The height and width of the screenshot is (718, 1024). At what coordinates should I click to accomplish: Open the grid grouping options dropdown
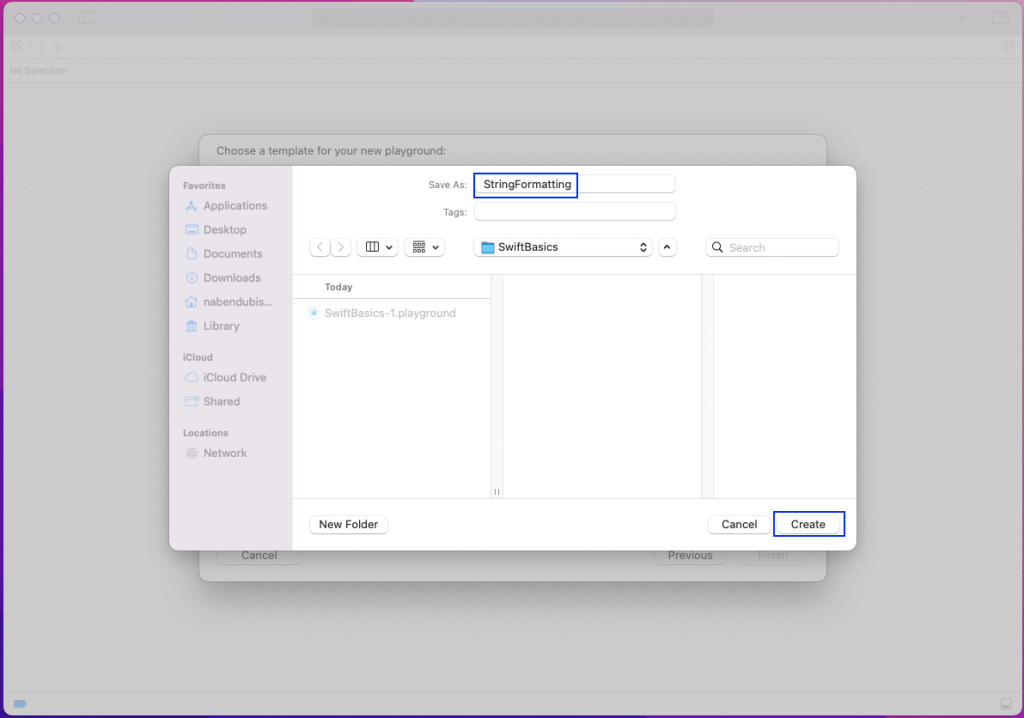click(424, 247)
